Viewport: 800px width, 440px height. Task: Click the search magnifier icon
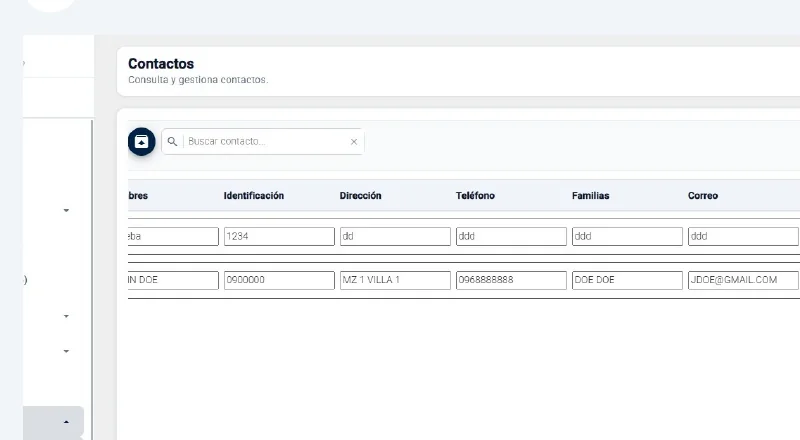click(x=172, y=141)
